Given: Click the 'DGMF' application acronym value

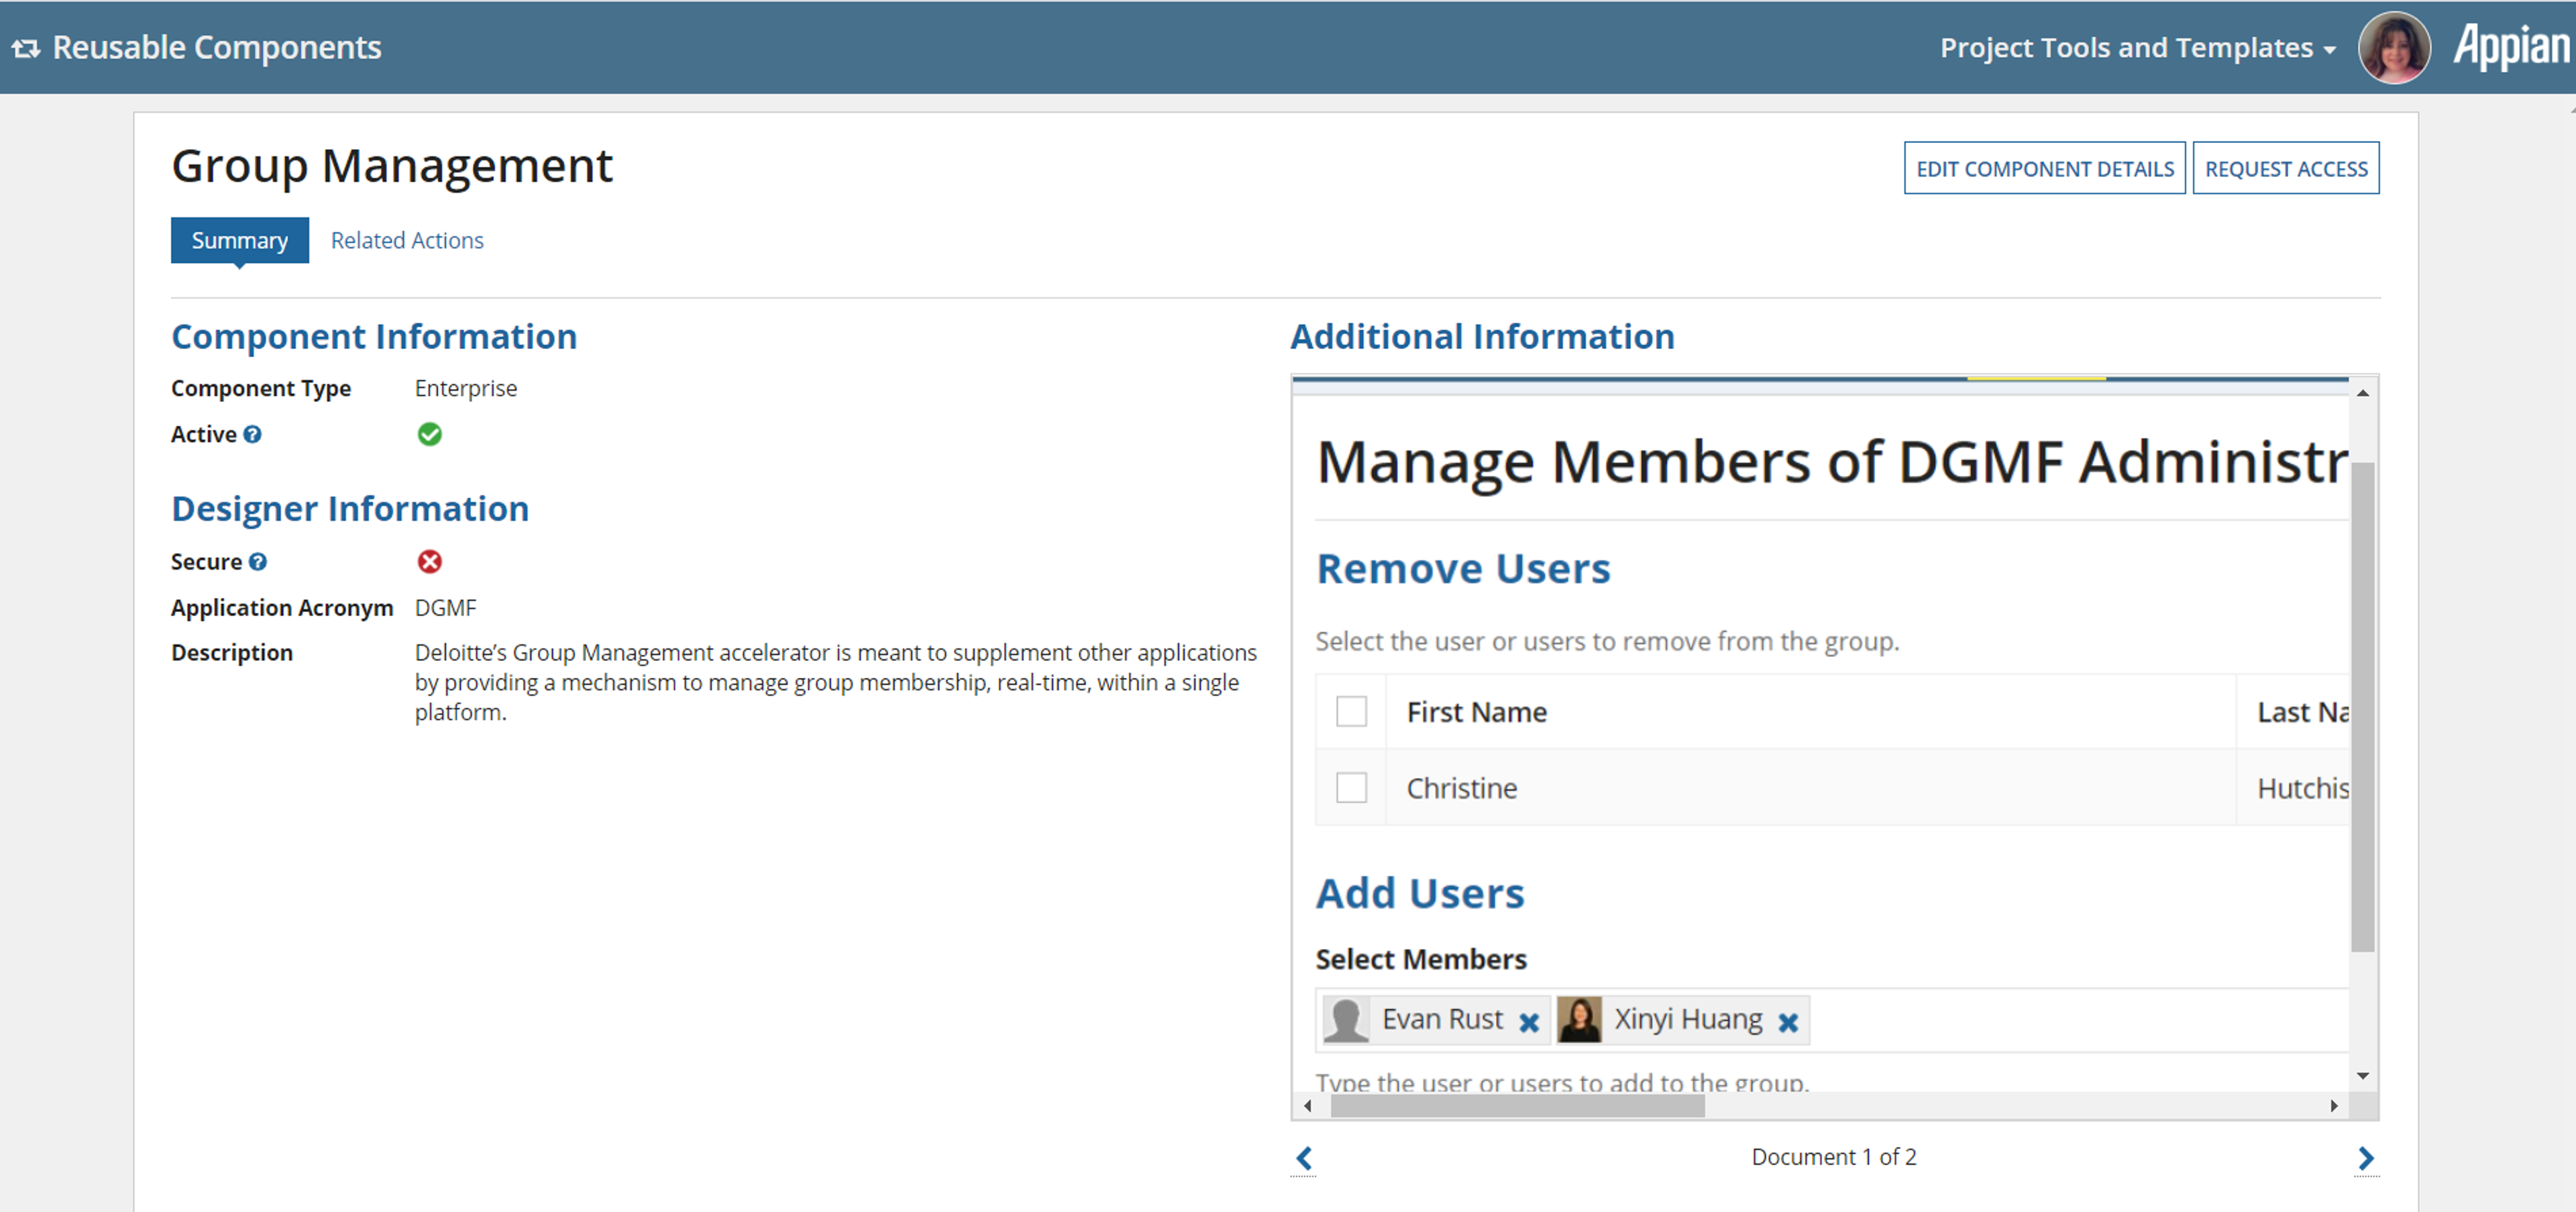Looking at the screenshot, I should (446, 608).
